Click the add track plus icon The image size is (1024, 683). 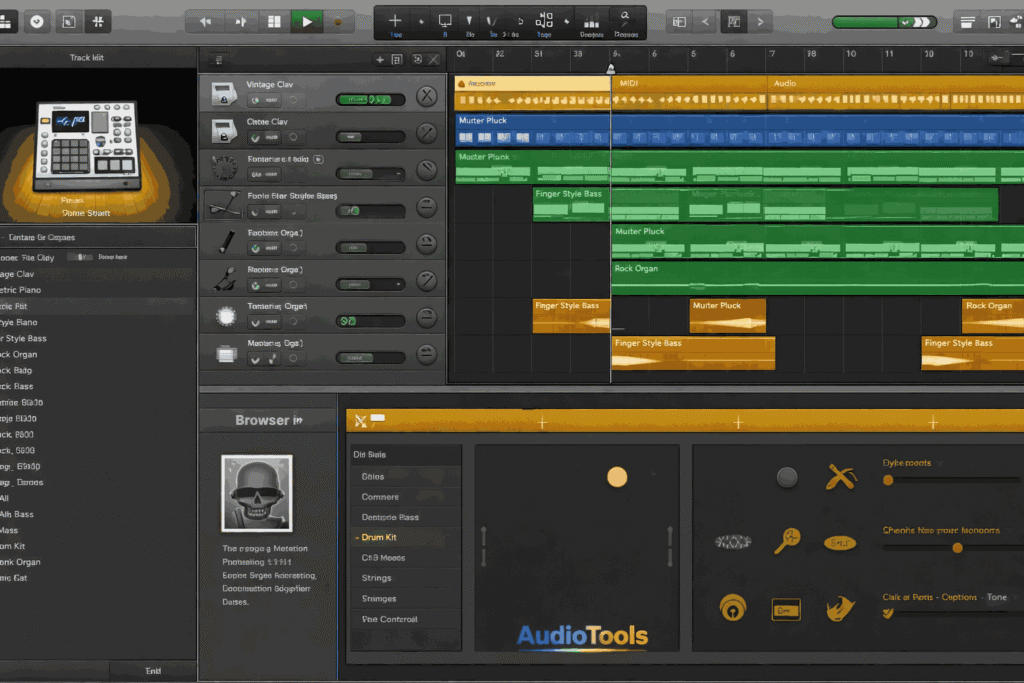tap(394, 19)
